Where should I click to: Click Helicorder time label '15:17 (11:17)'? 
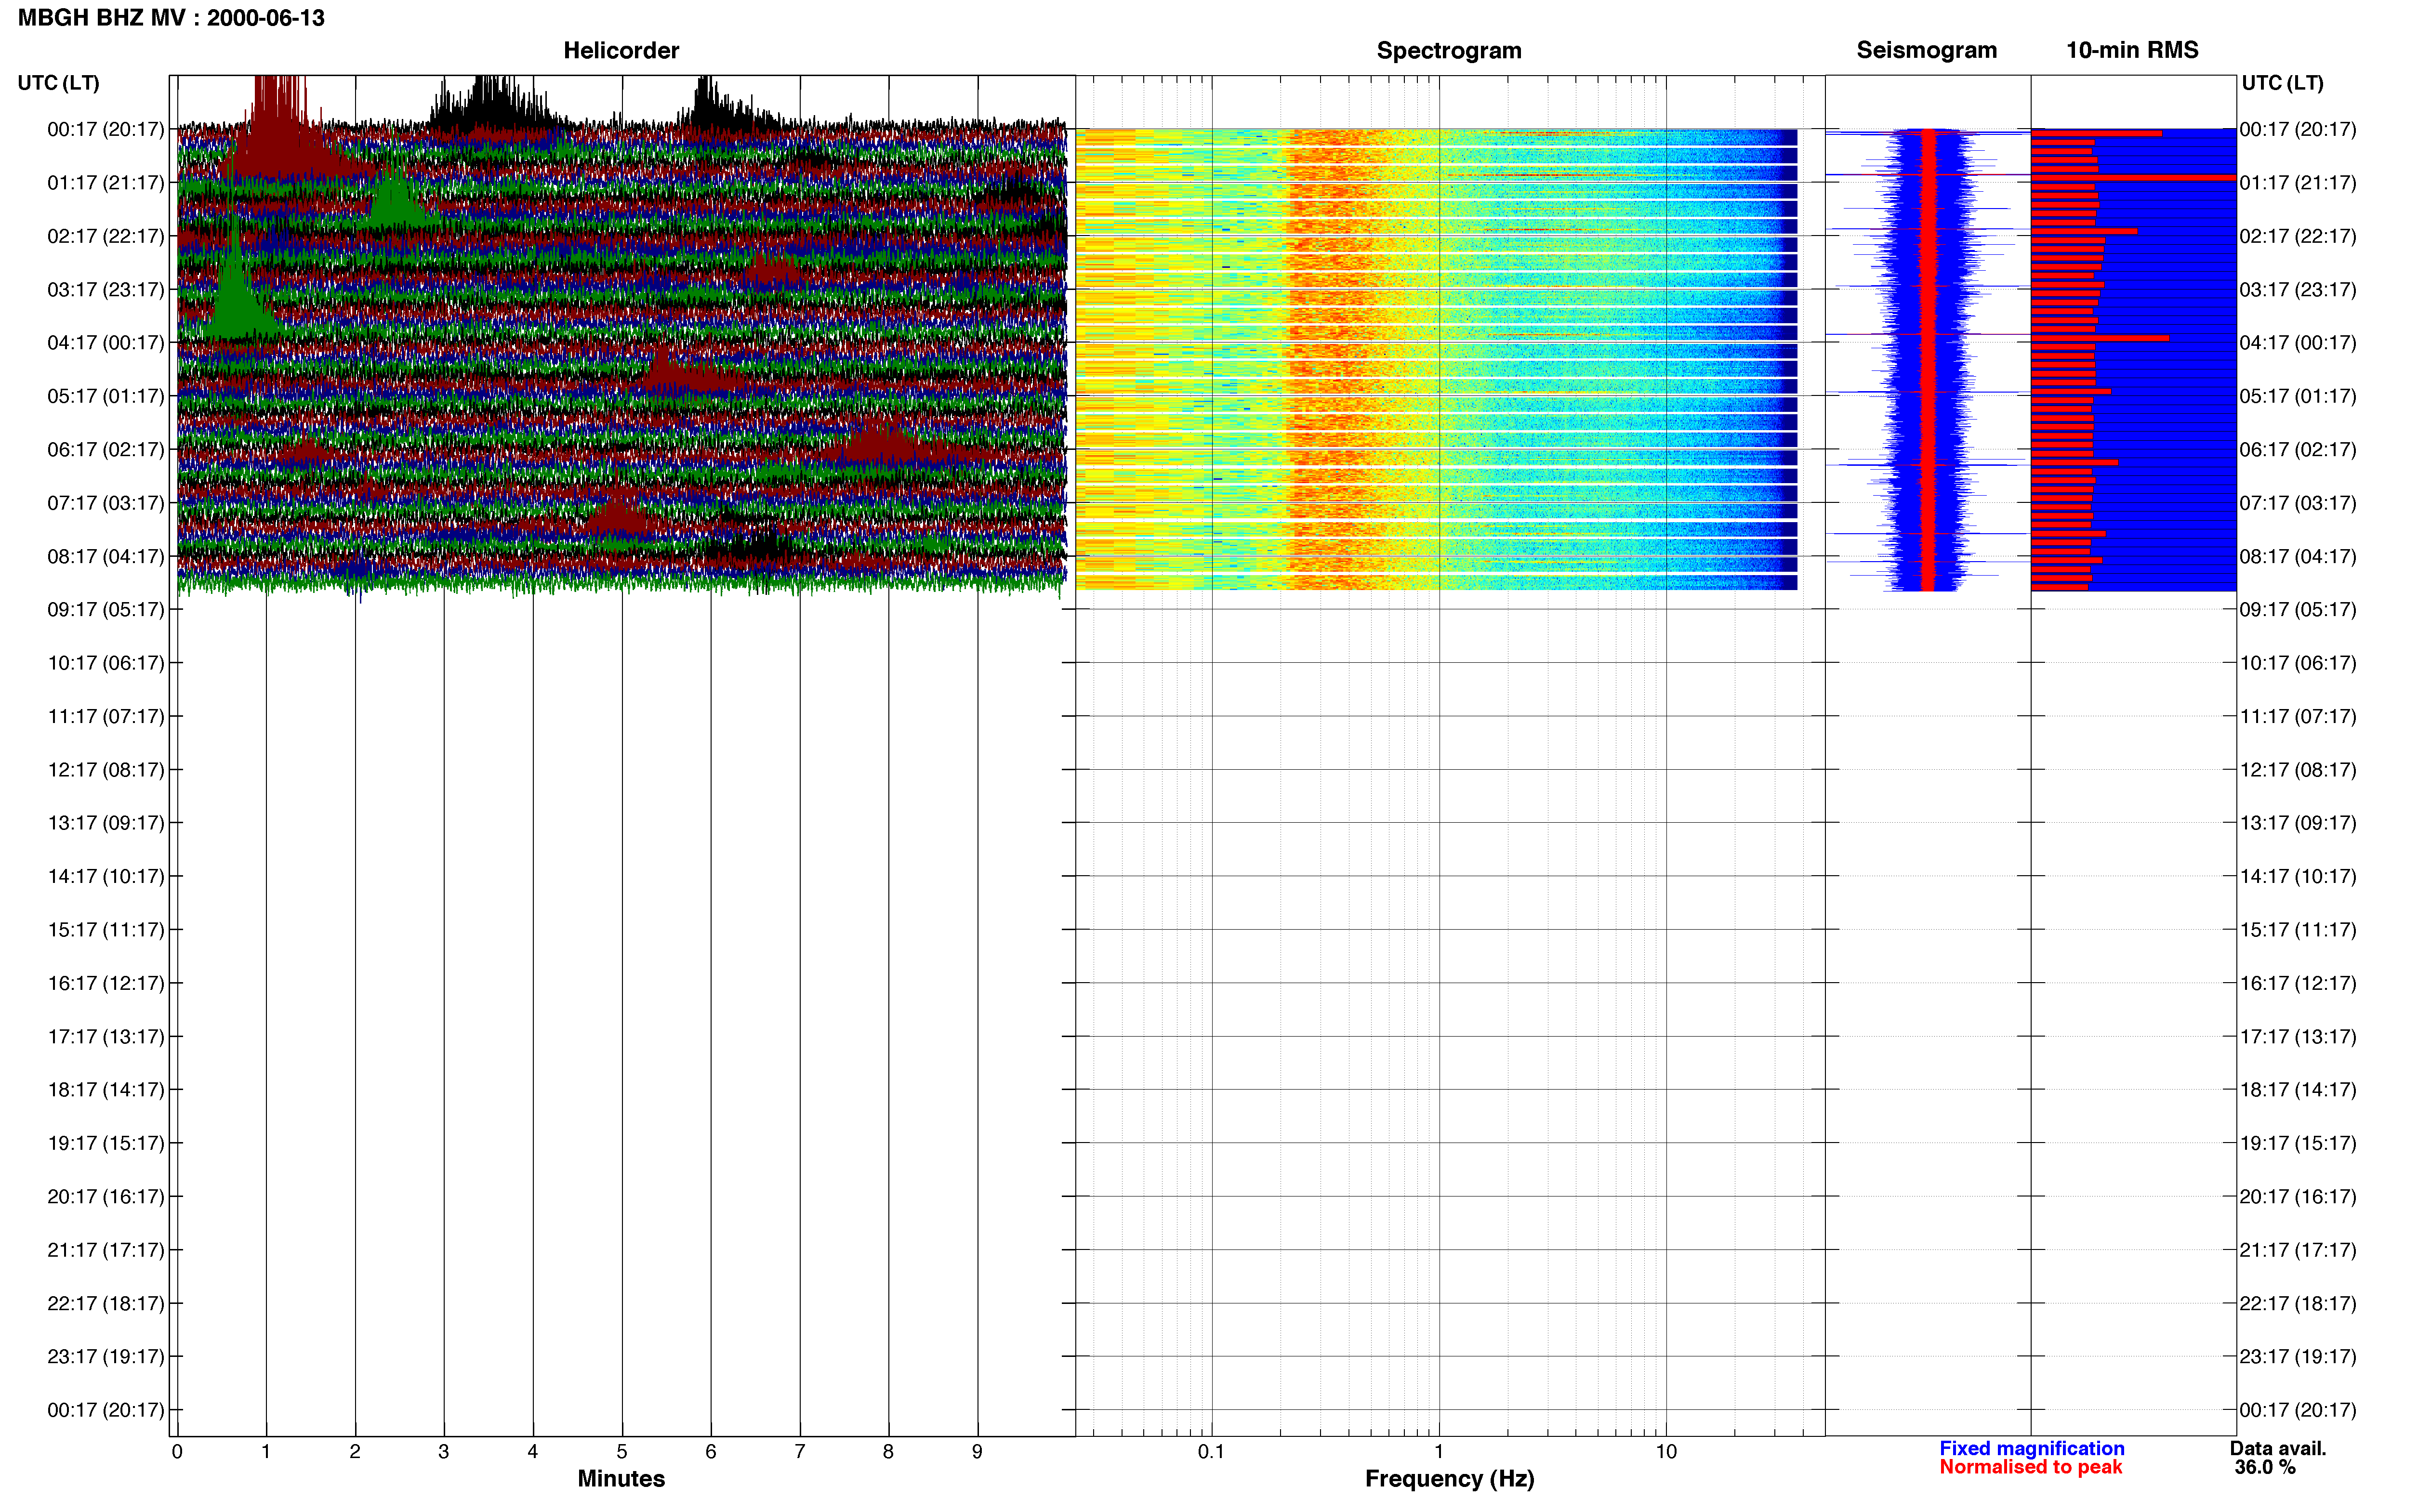106,930
